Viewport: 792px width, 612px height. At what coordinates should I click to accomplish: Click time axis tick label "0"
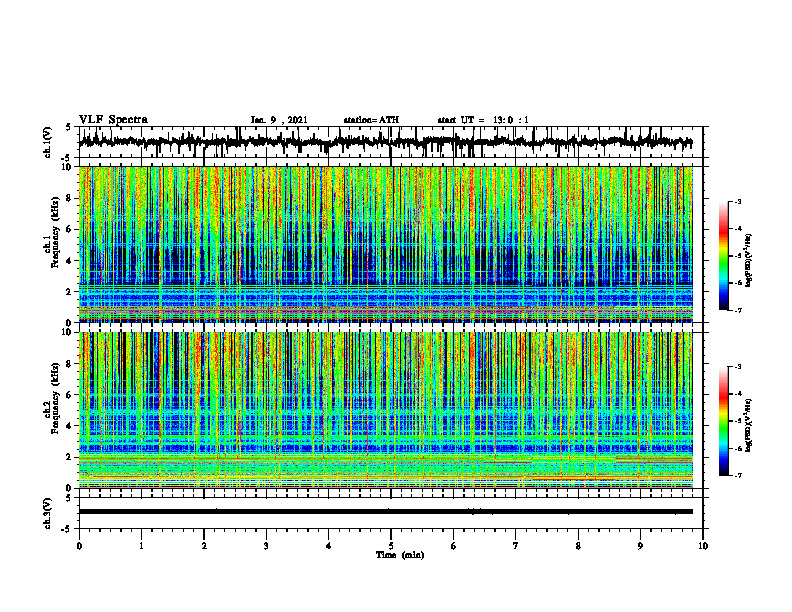coord(79,546)
